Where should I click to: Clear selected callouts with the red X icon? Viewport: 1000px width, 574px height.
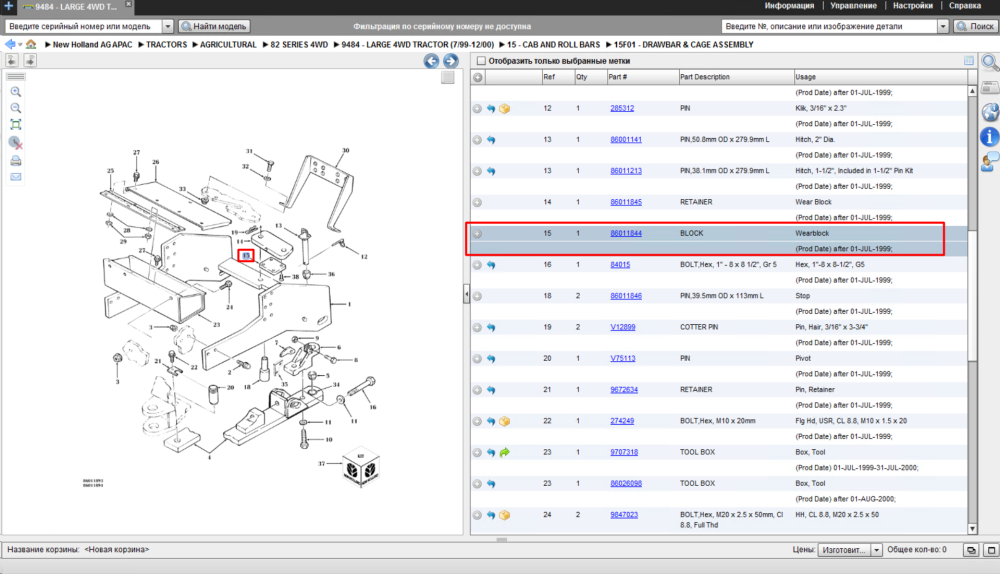[x=16, y=143]
